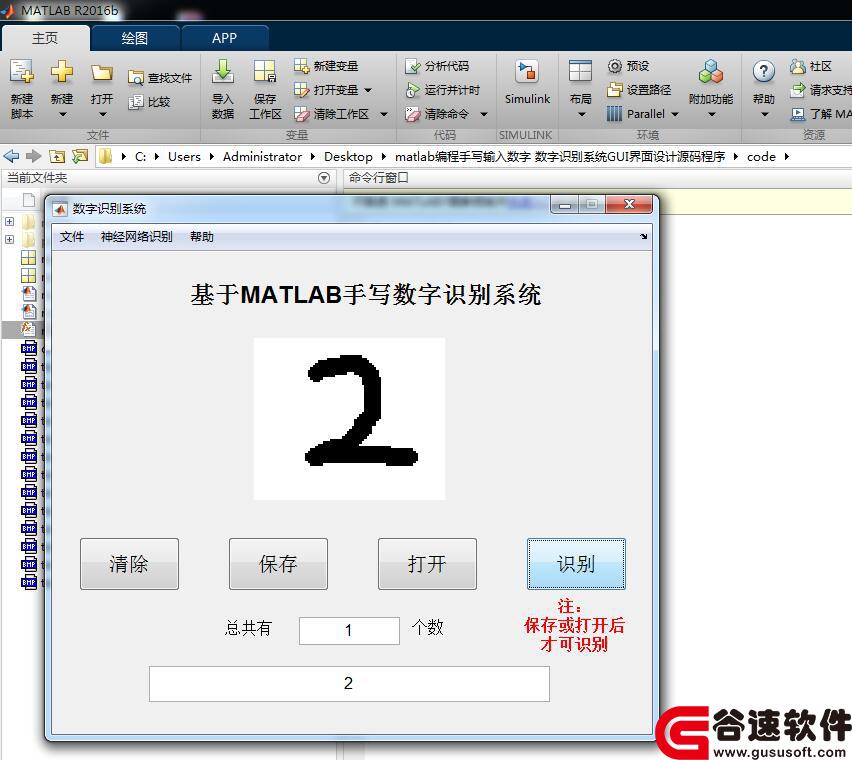Click the browse for folder icon
Screen dimensions: 852x760
click(x=79, y=156)
